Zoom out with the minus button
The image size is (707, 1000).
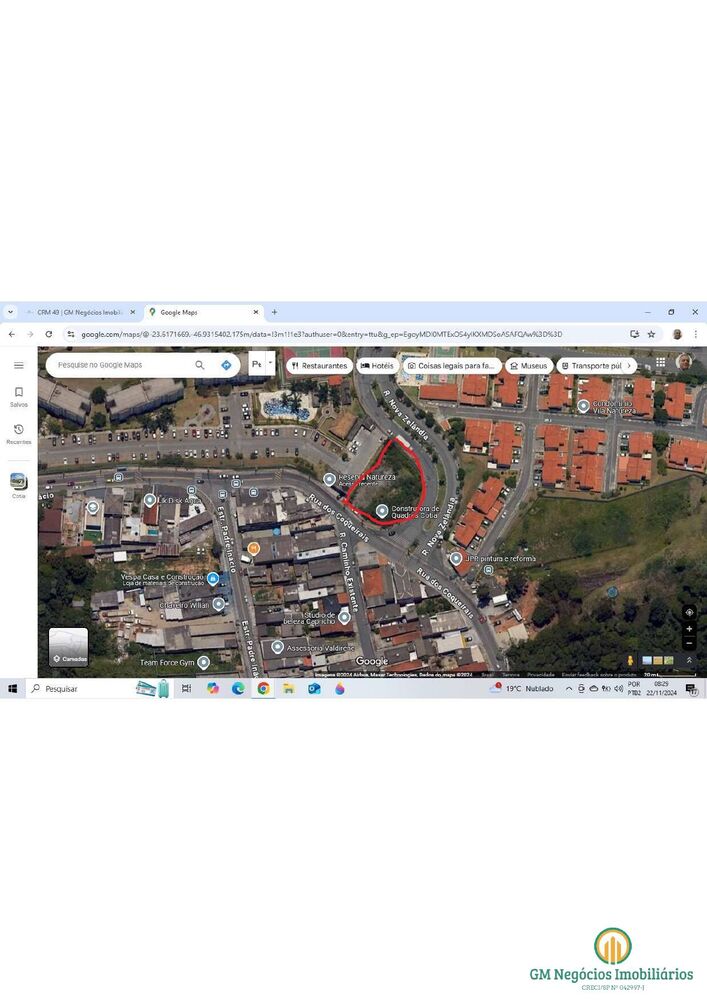[x=689, y=643]
